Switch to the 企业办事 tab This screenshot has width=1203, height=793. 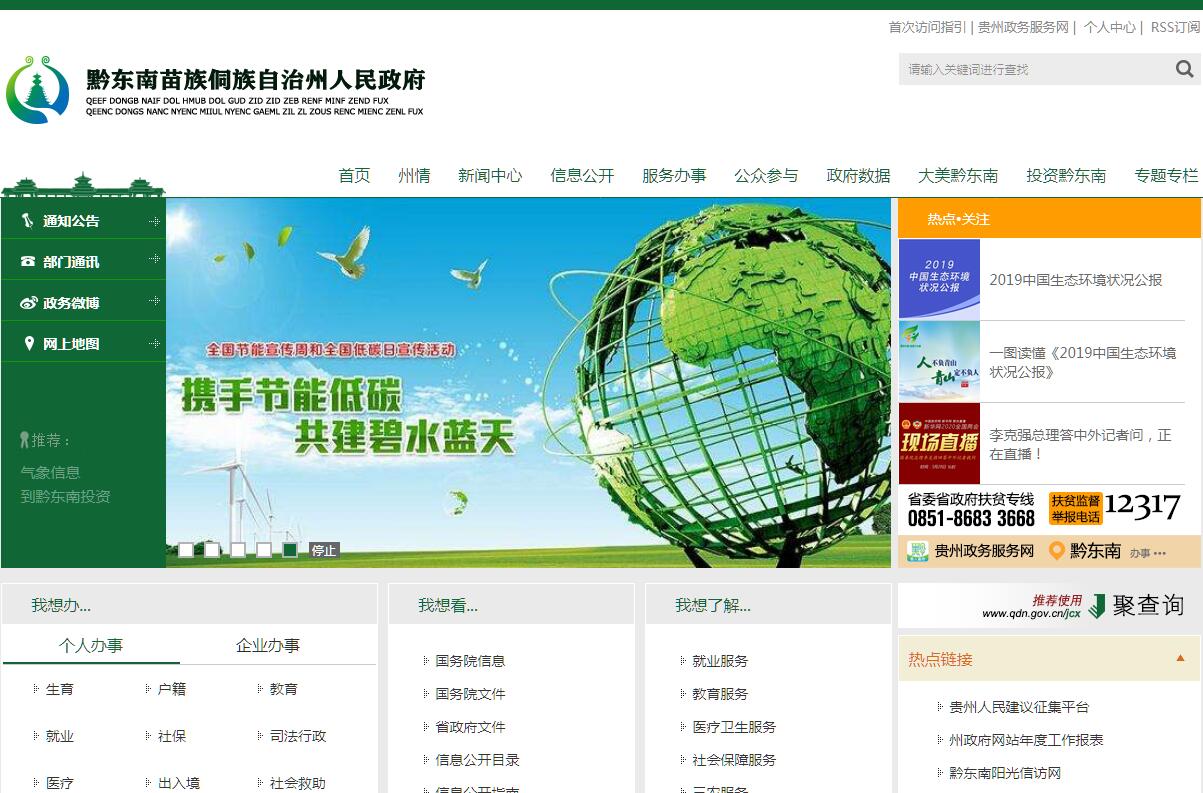tap(267, 646)
